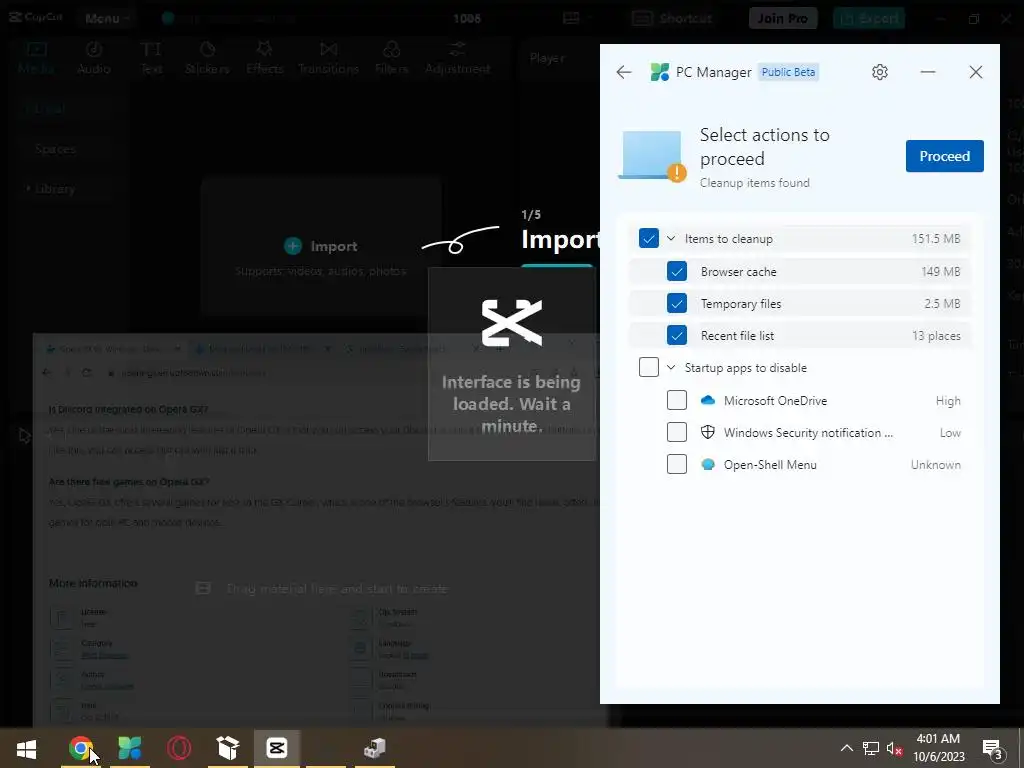Select the Adjustment tab in CapCut
The height and width of the screenshot is (768, 1024).
point(457,57)
